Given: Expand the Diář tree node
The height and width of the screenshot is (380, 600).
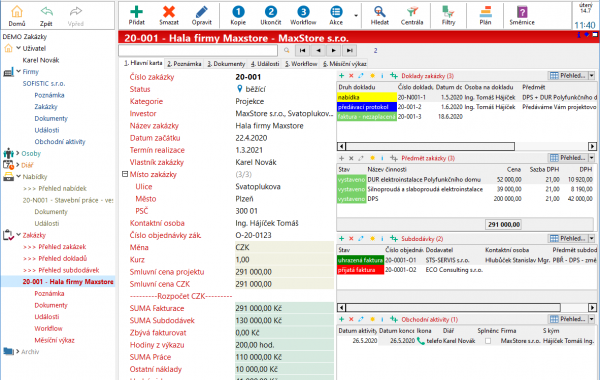Looking at the screenshot, I should [18, 165].
